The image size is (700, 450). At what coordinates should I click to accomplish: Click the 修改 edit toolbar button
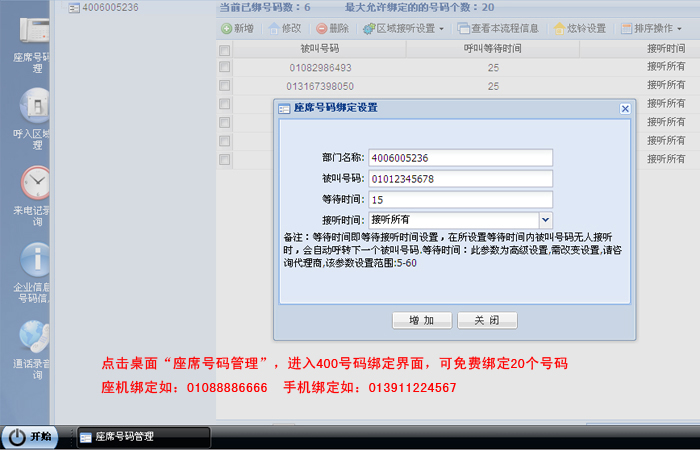coord(285,28)
